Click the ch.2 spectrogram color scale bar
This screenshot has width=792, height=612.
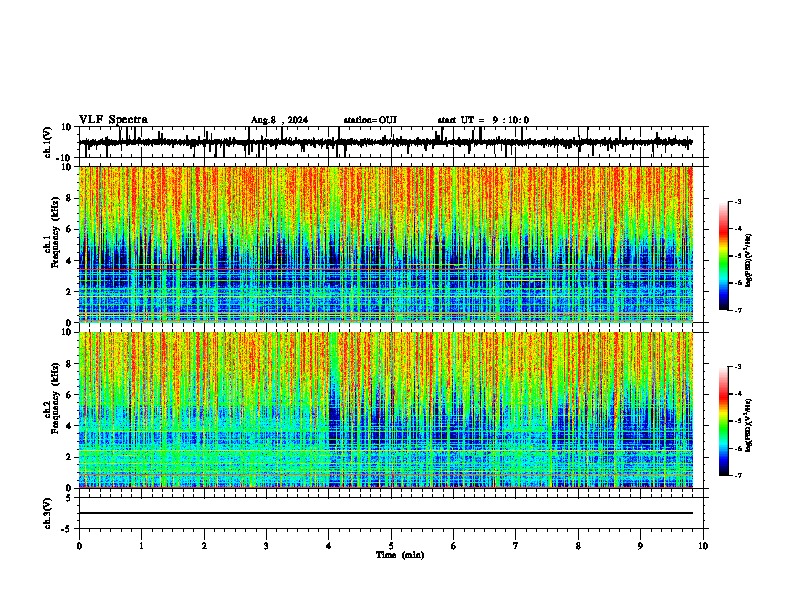724,421
